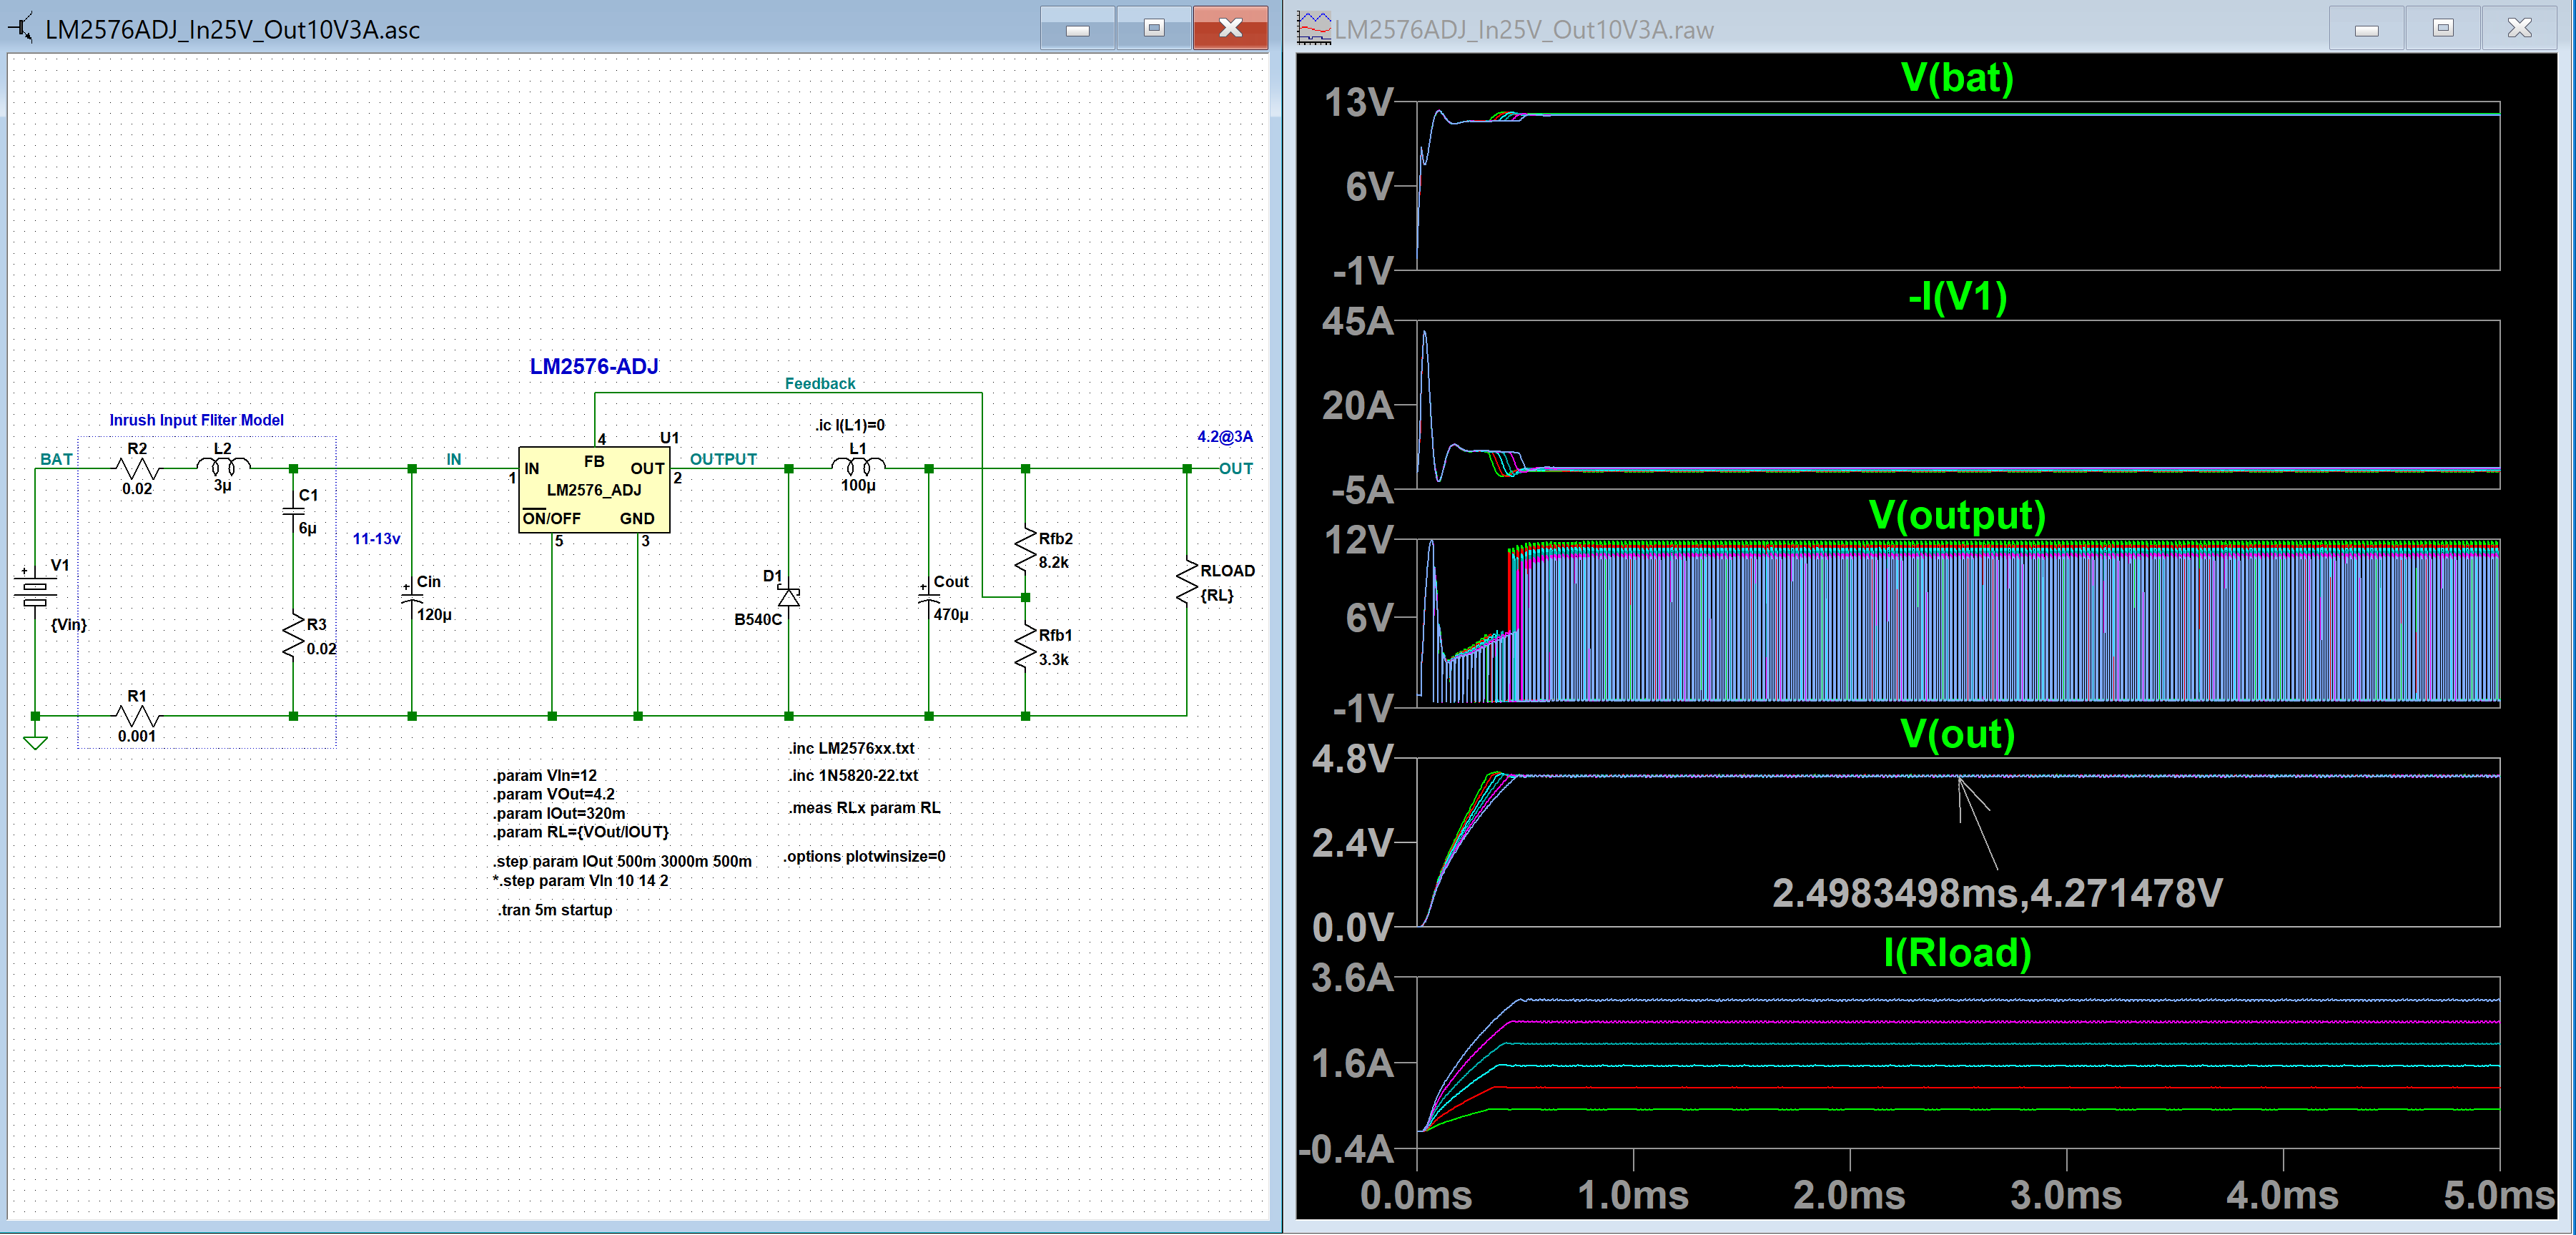Minimize the schematic .asc window
The height and width of the screenshot is (1235, 2576).
(1077, 28)
